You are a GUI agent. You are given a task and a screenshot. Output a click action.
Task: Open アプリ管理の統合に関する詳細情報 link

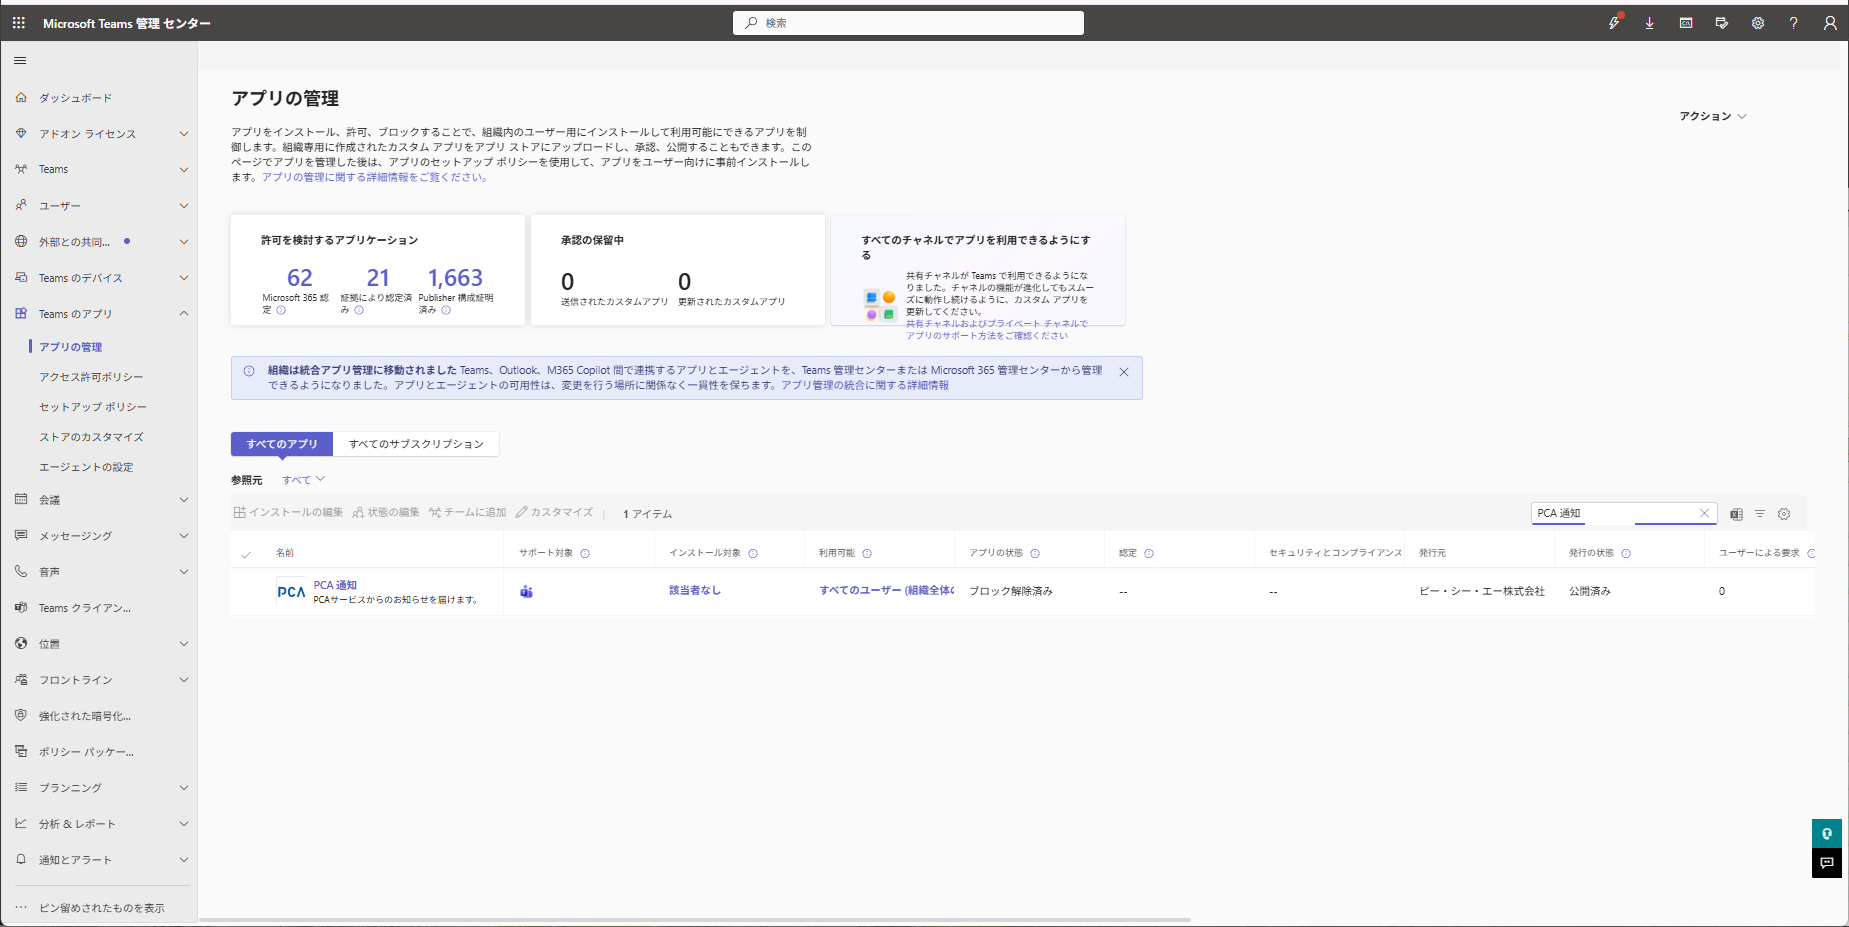pyautogui.click(x=865, y=385)
